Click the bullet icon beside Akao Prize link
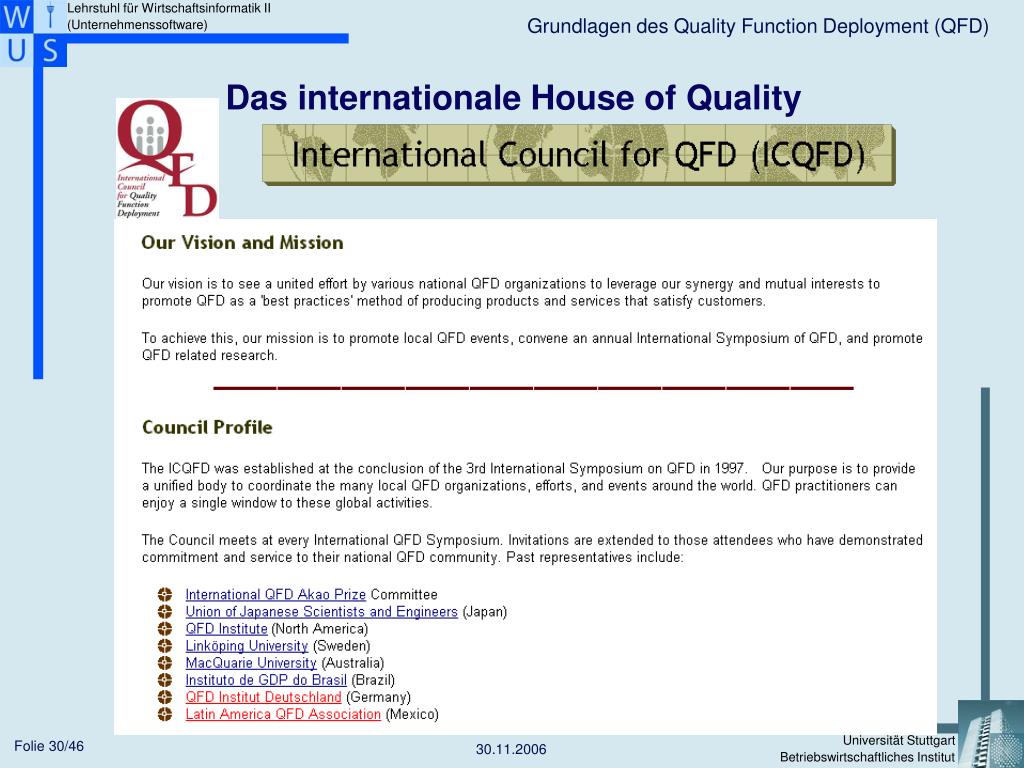The width and height of the screenshot is (1024, 768). [x=165, y=594]
